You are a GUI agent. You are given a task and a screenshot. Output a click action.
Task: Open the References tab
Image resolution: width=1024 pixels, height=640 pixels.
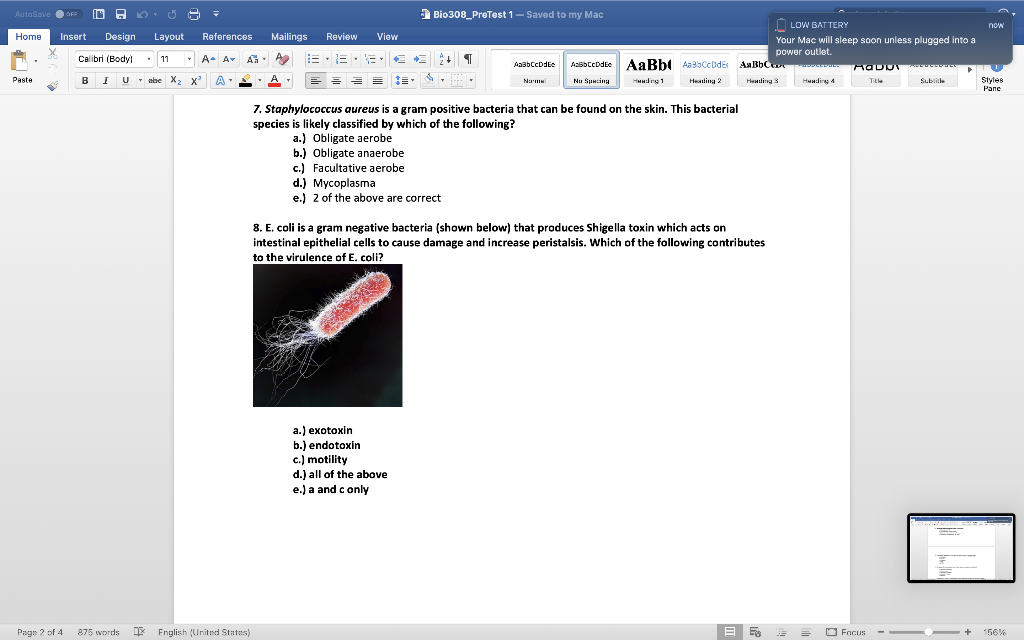pyautogui.click(x=227, y=37)
